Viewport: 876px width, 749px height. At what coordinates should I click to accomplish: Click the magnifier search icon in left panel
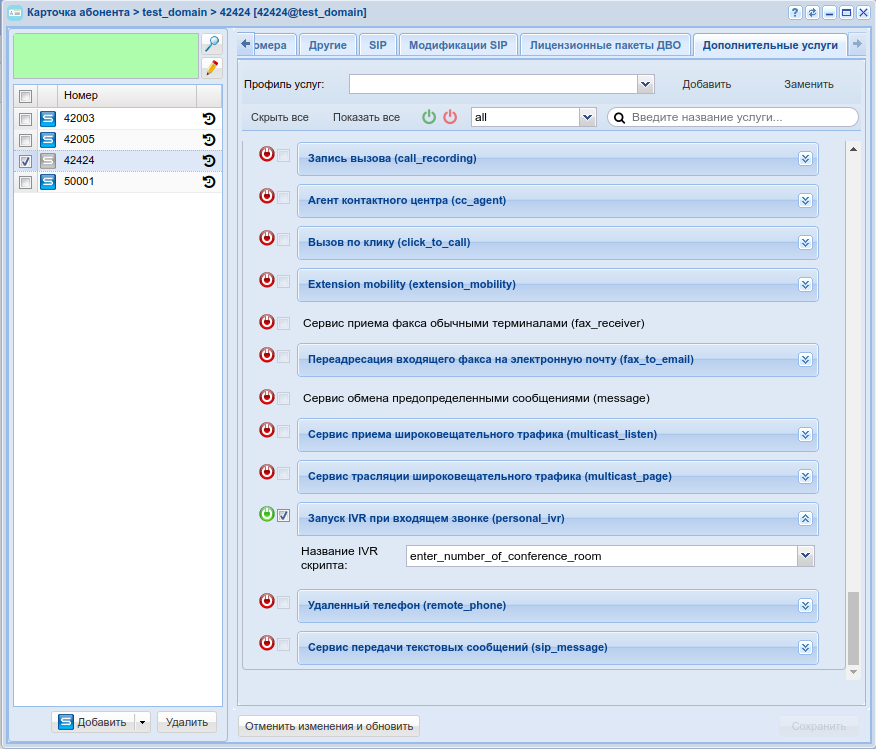(211, 44)
